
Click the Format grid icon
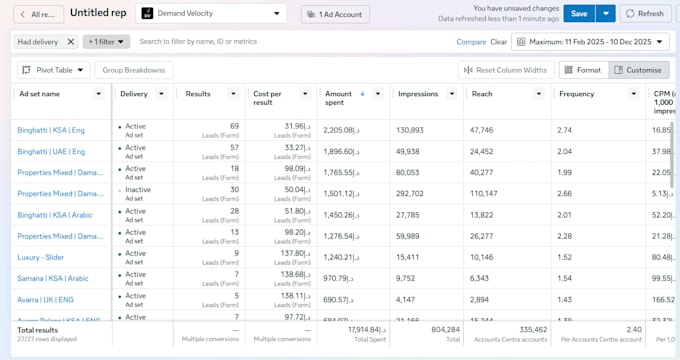tap(569, 70)
